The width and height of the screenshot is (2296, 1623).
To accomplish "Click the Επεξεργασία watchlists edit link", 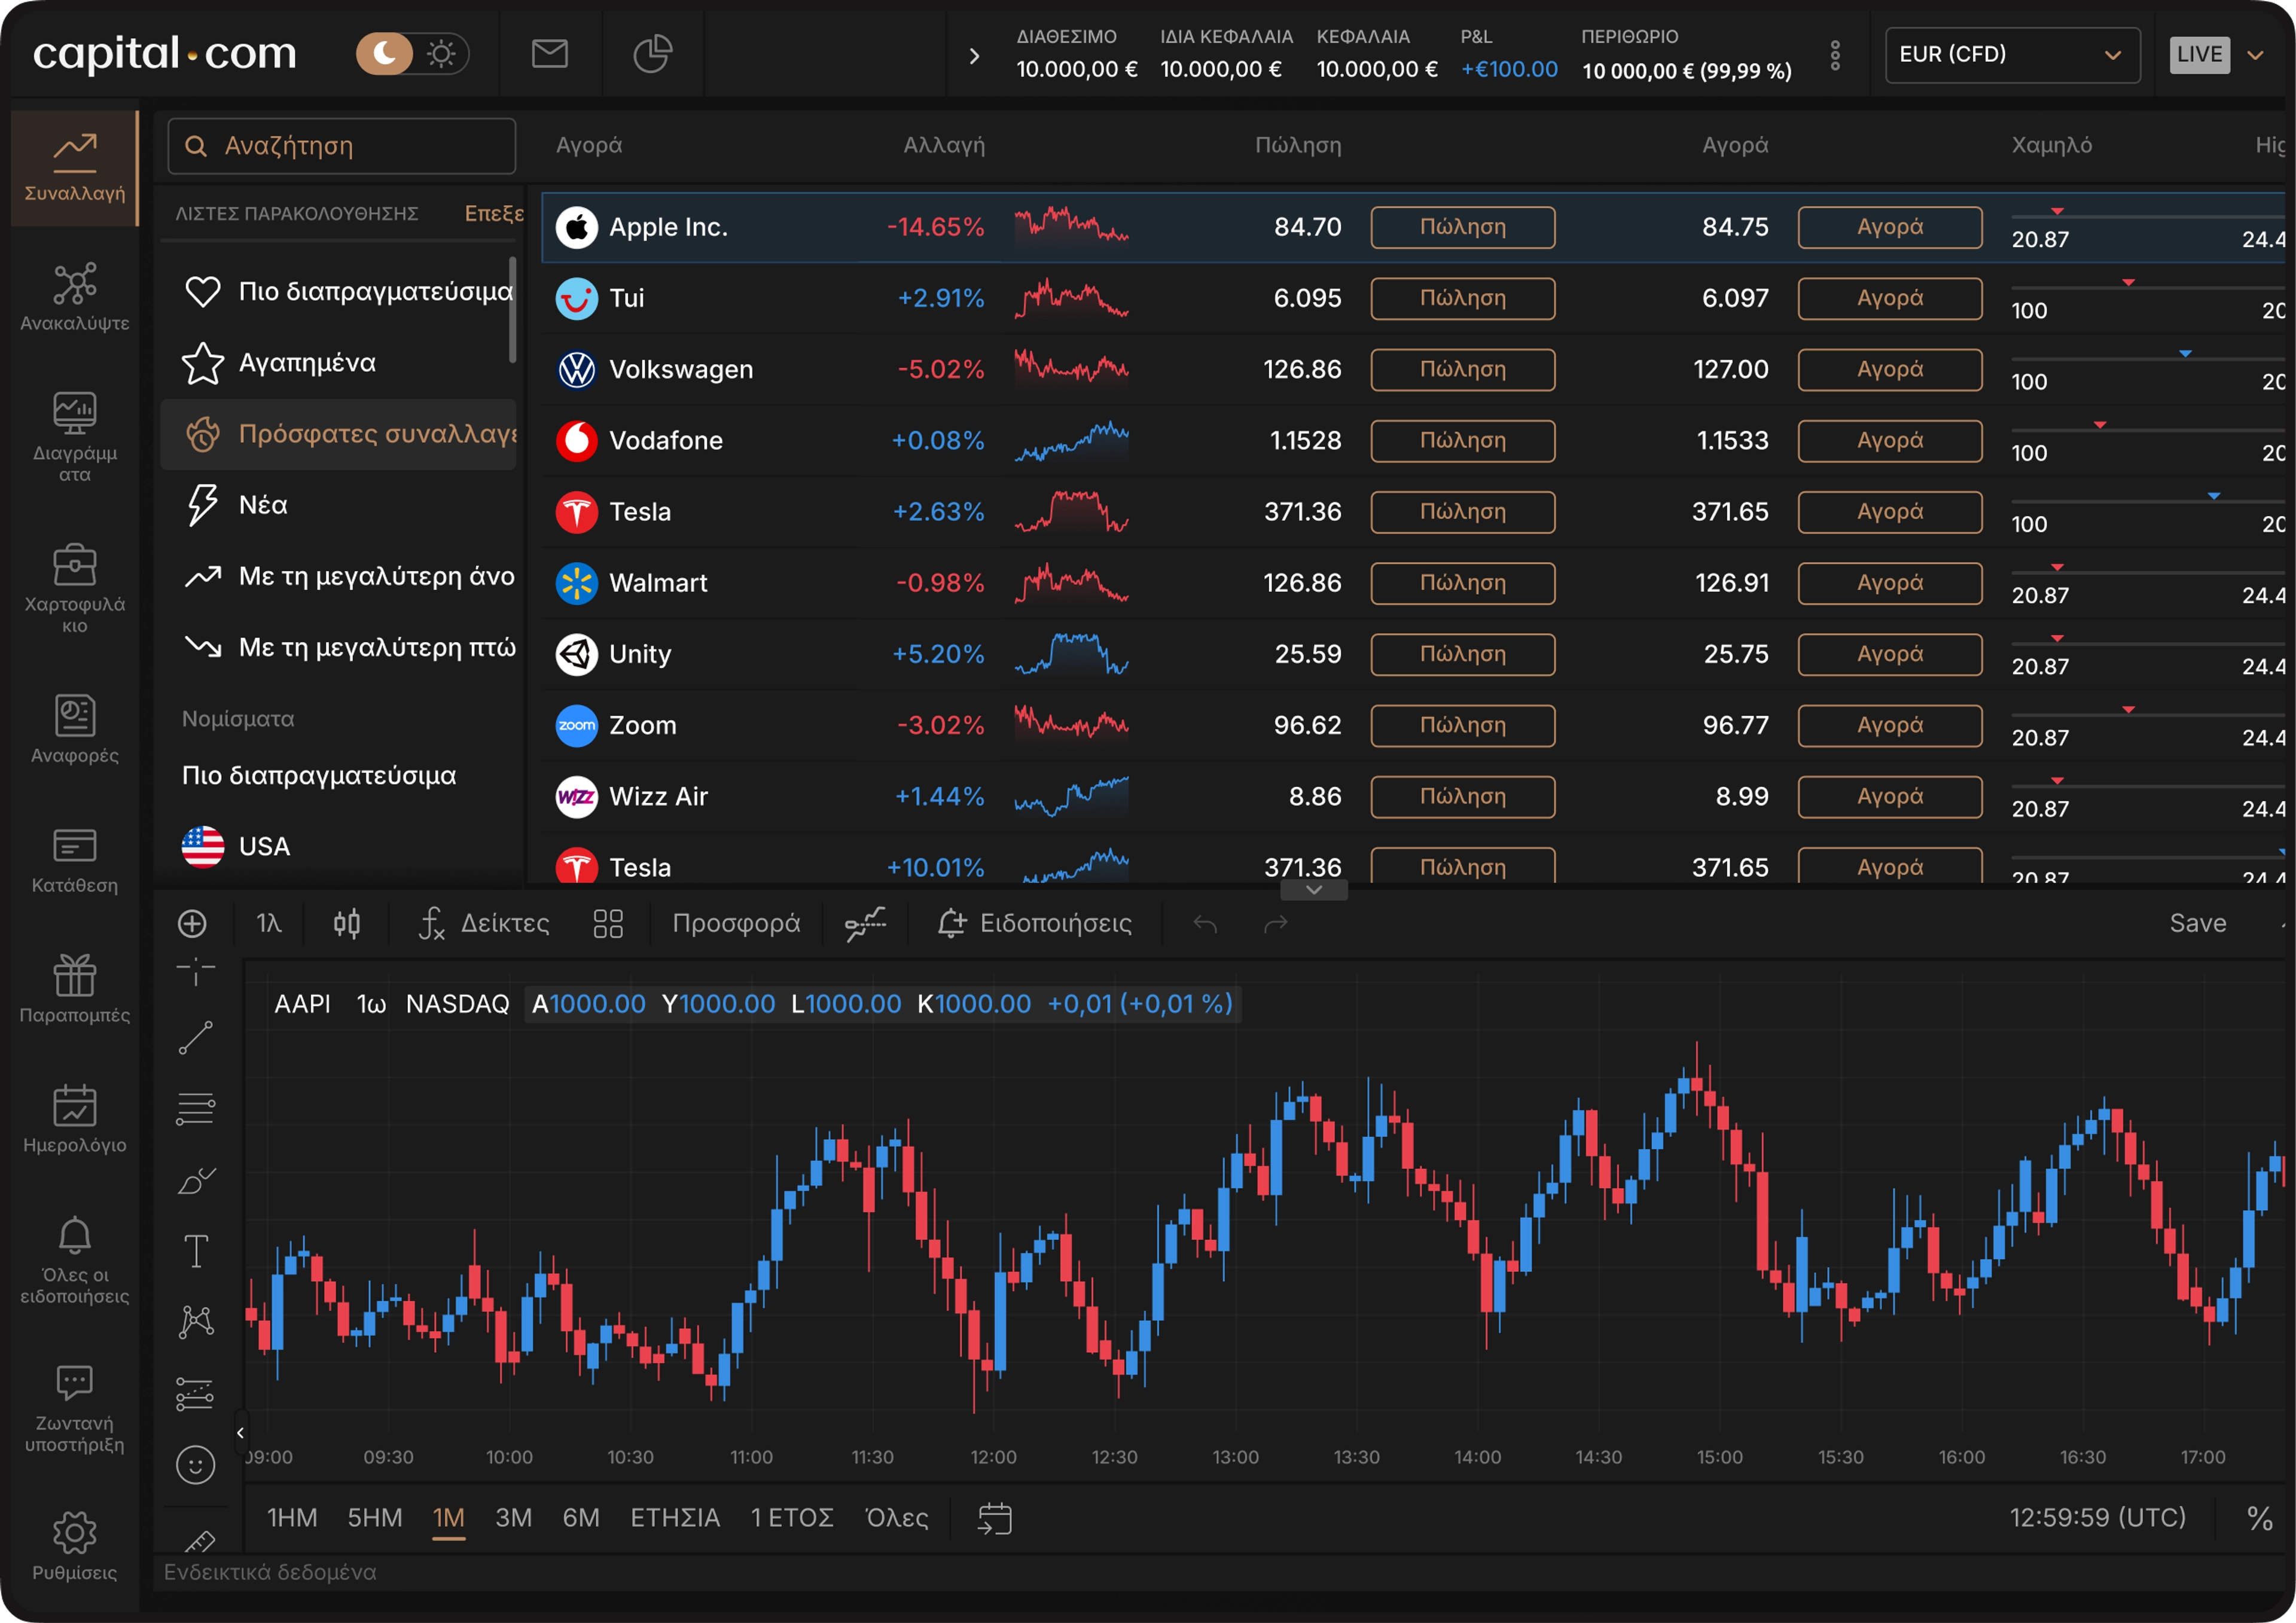I will (x=494, y=213).
